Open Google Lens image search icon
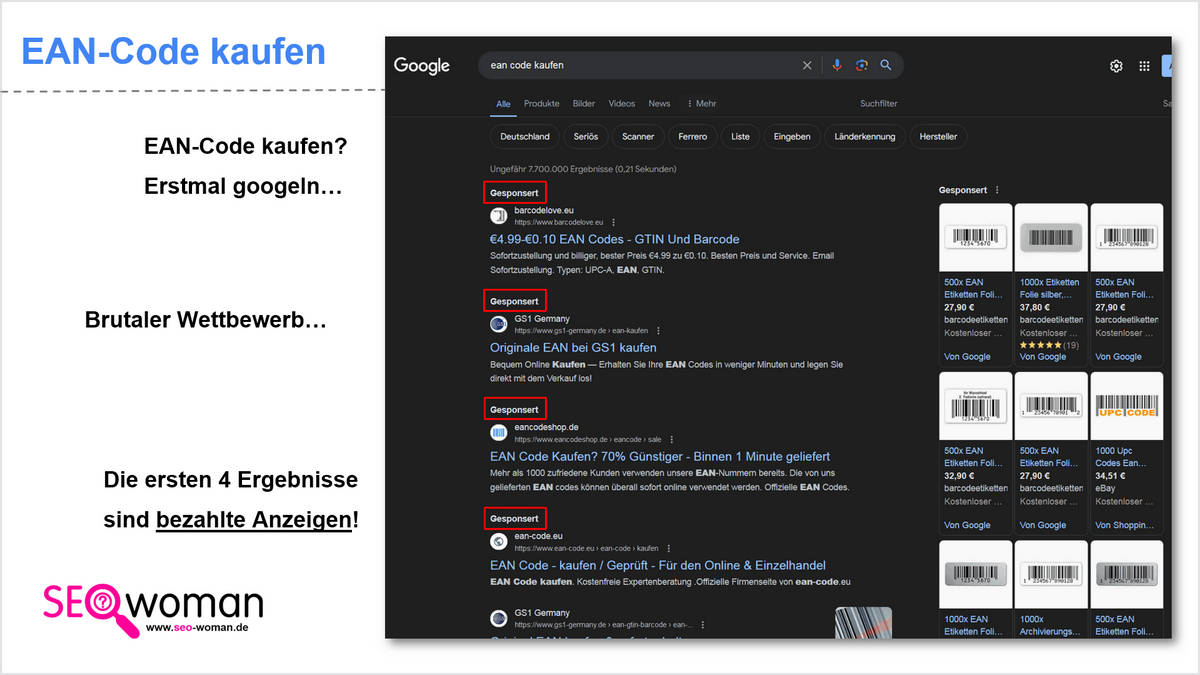This screenshot has height=675, width=1200. pos(862,66)
